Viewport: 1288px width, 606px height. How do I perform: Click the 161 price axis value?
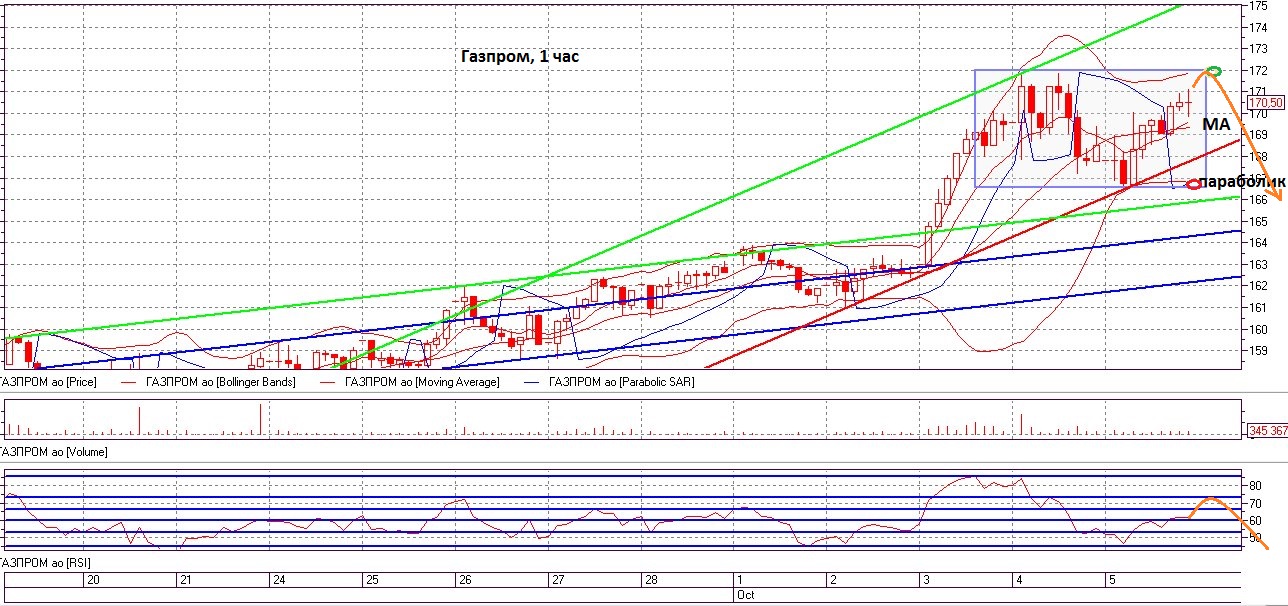(x=1258, y=308)
